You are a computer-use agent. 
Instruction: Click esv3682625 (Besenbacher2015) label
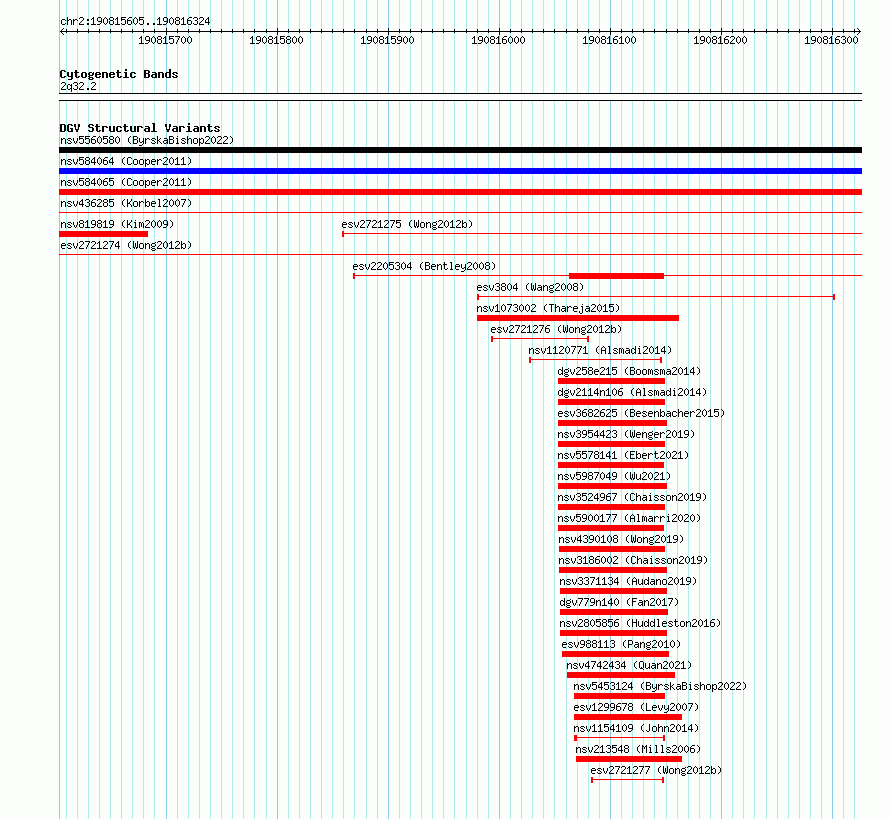641,413
